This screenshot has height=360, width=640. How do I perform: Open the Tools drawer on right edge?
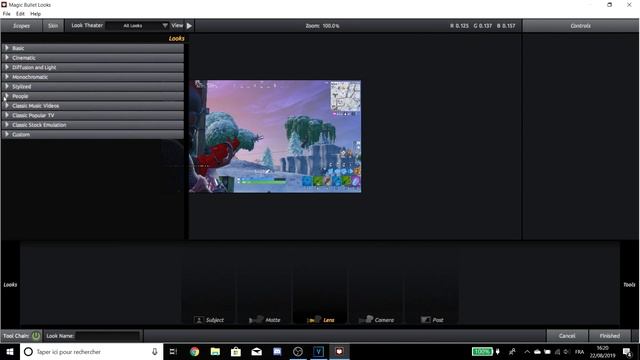(629, 285)
